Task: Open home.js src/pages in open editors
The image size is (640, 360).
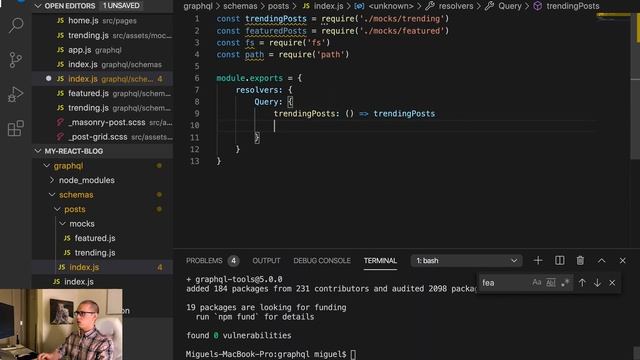Action: tap(102, 20)
